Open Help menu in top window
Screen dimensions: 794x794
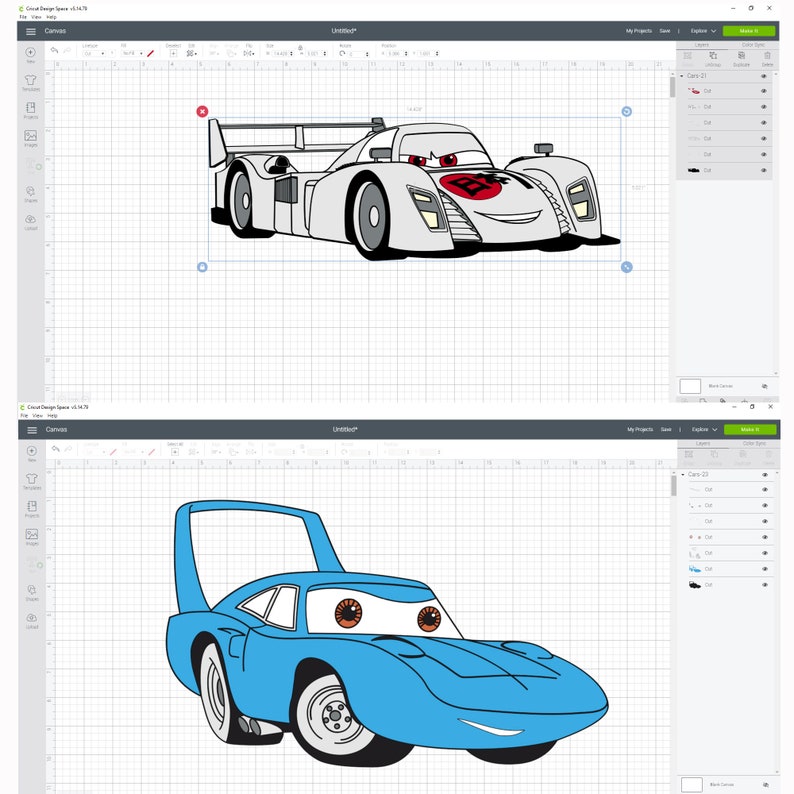pos(52,17)
